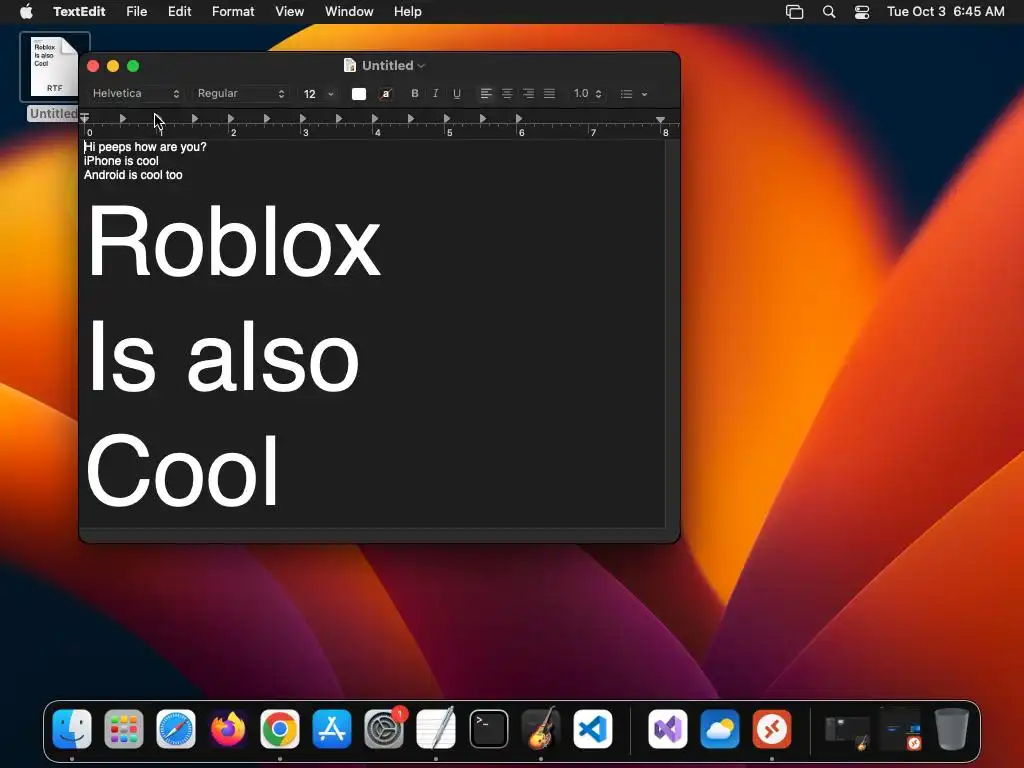This screenshot has height=768, width=1024.
Task: Open the cloud app icon in Dock
Action: (720, 729)
